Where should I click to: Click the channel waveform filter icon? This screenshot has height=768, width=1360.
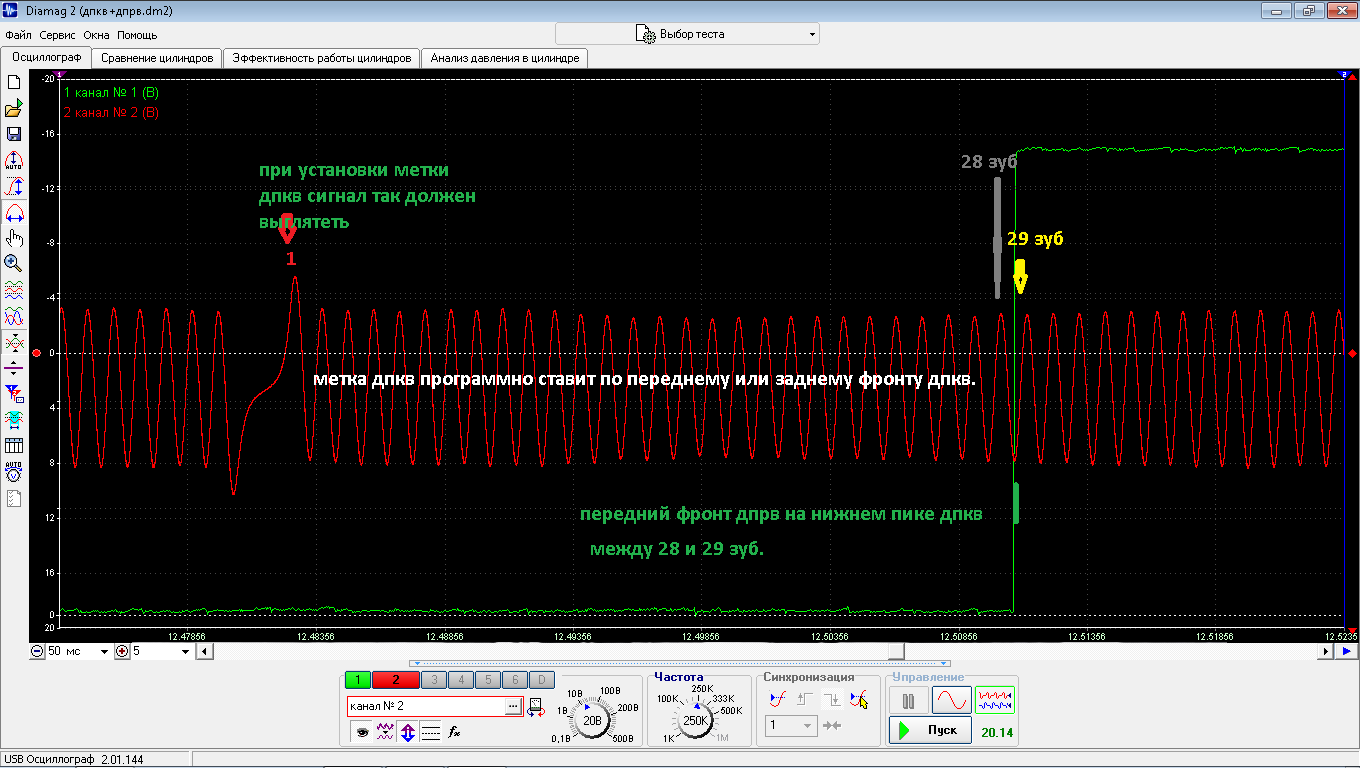pyautogui.click(x=385, y=732)
